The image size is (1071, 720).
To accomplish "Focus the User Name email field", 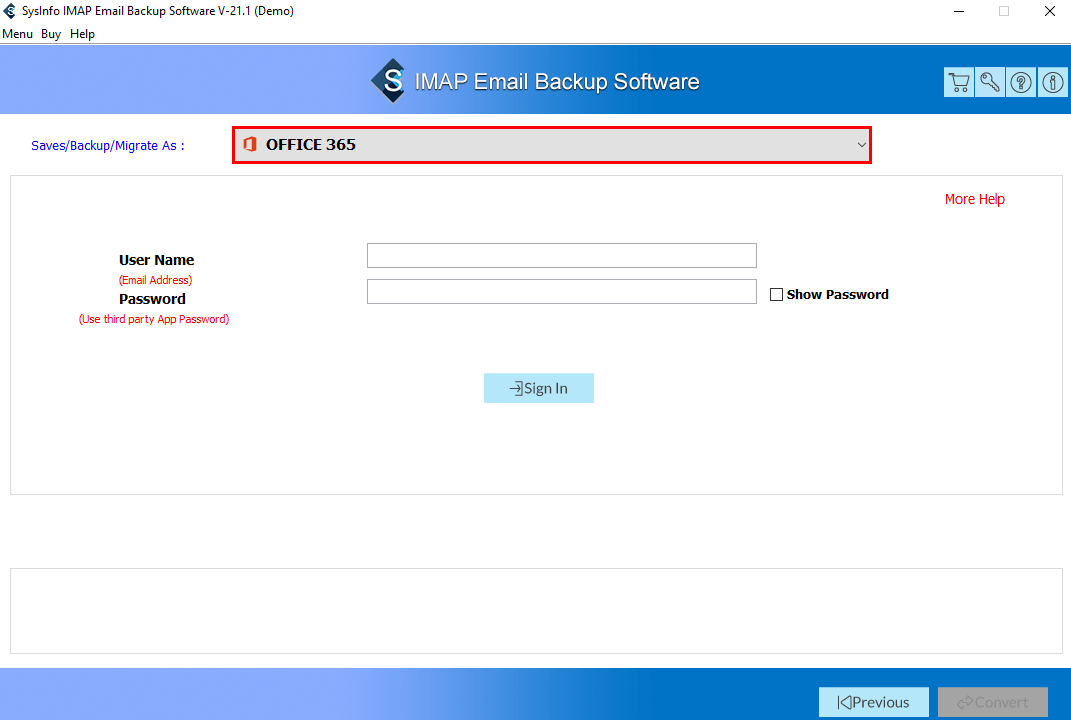I will pos(561,255).
